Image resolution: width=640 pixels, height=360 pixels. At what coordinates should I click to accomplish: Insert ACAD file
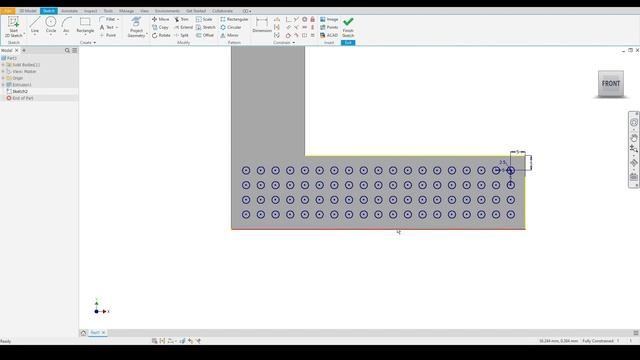tap(329, 36)
